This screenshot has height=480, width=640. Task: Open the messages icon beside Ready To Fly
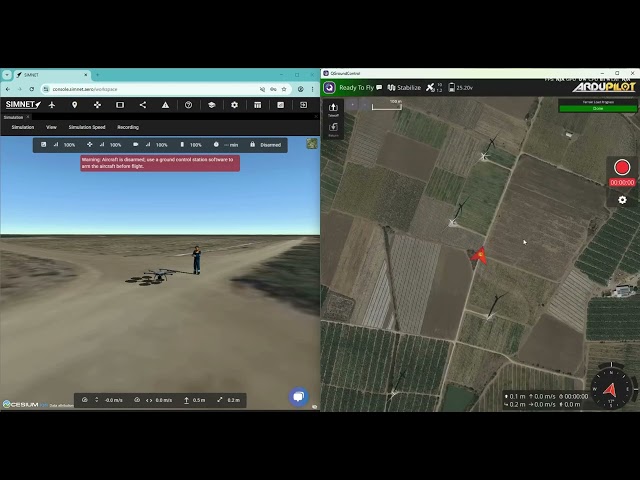pyautogui.click(x=379, y=87)
